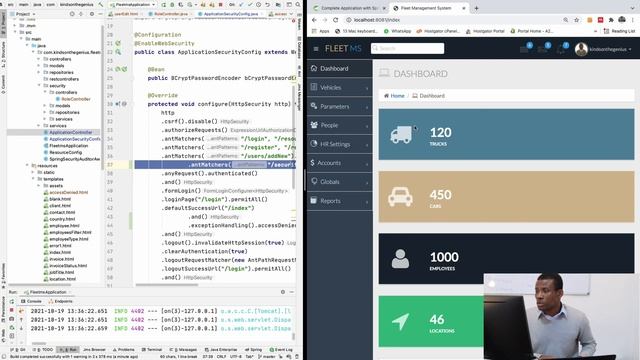Select accessDenied.html in project tree
This screenshot has width=640, height=360.
point(66,192)
